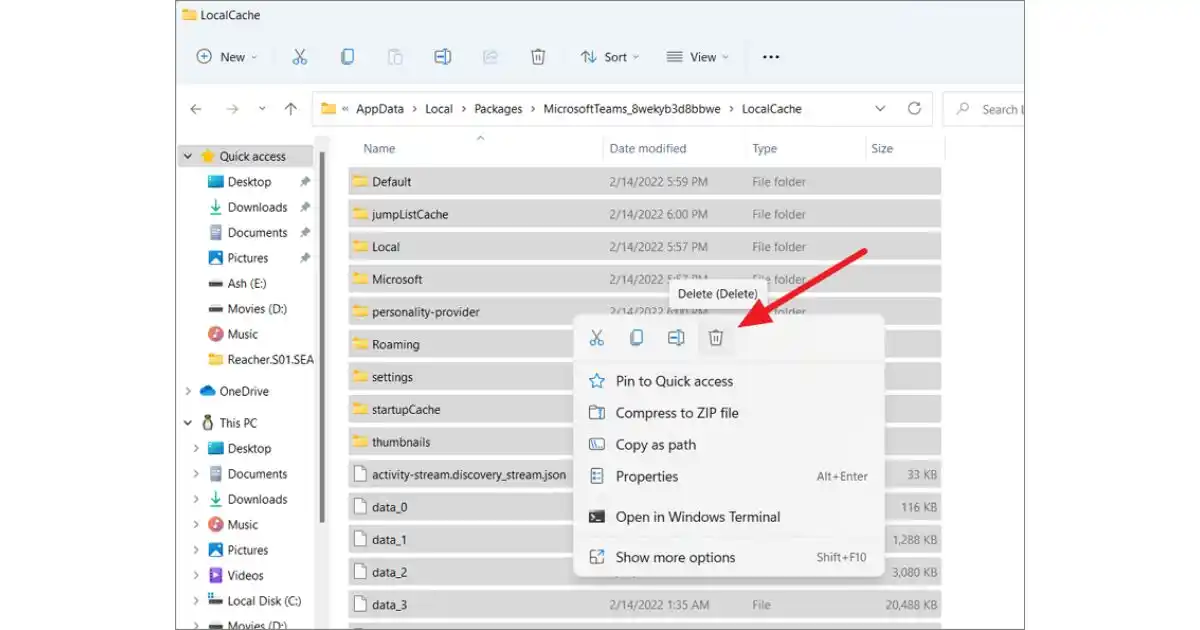This screenshot has width=1200, height=630.
Task: Select the jumpListCache folder
Action: coord(645,214)
